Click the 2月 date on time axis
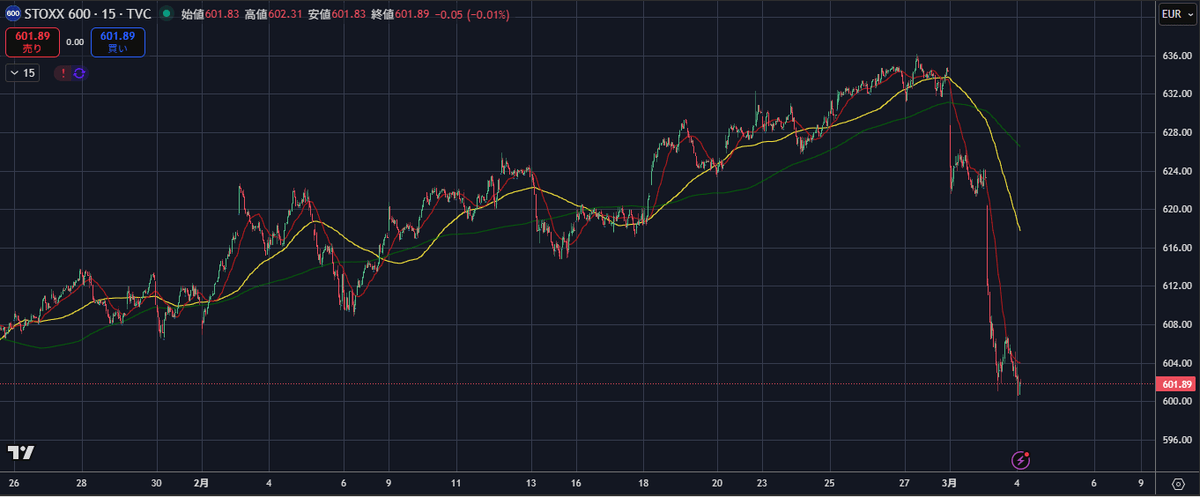Image resolution: width=1200 pixels, height=498 pixels. pos(202,482)
